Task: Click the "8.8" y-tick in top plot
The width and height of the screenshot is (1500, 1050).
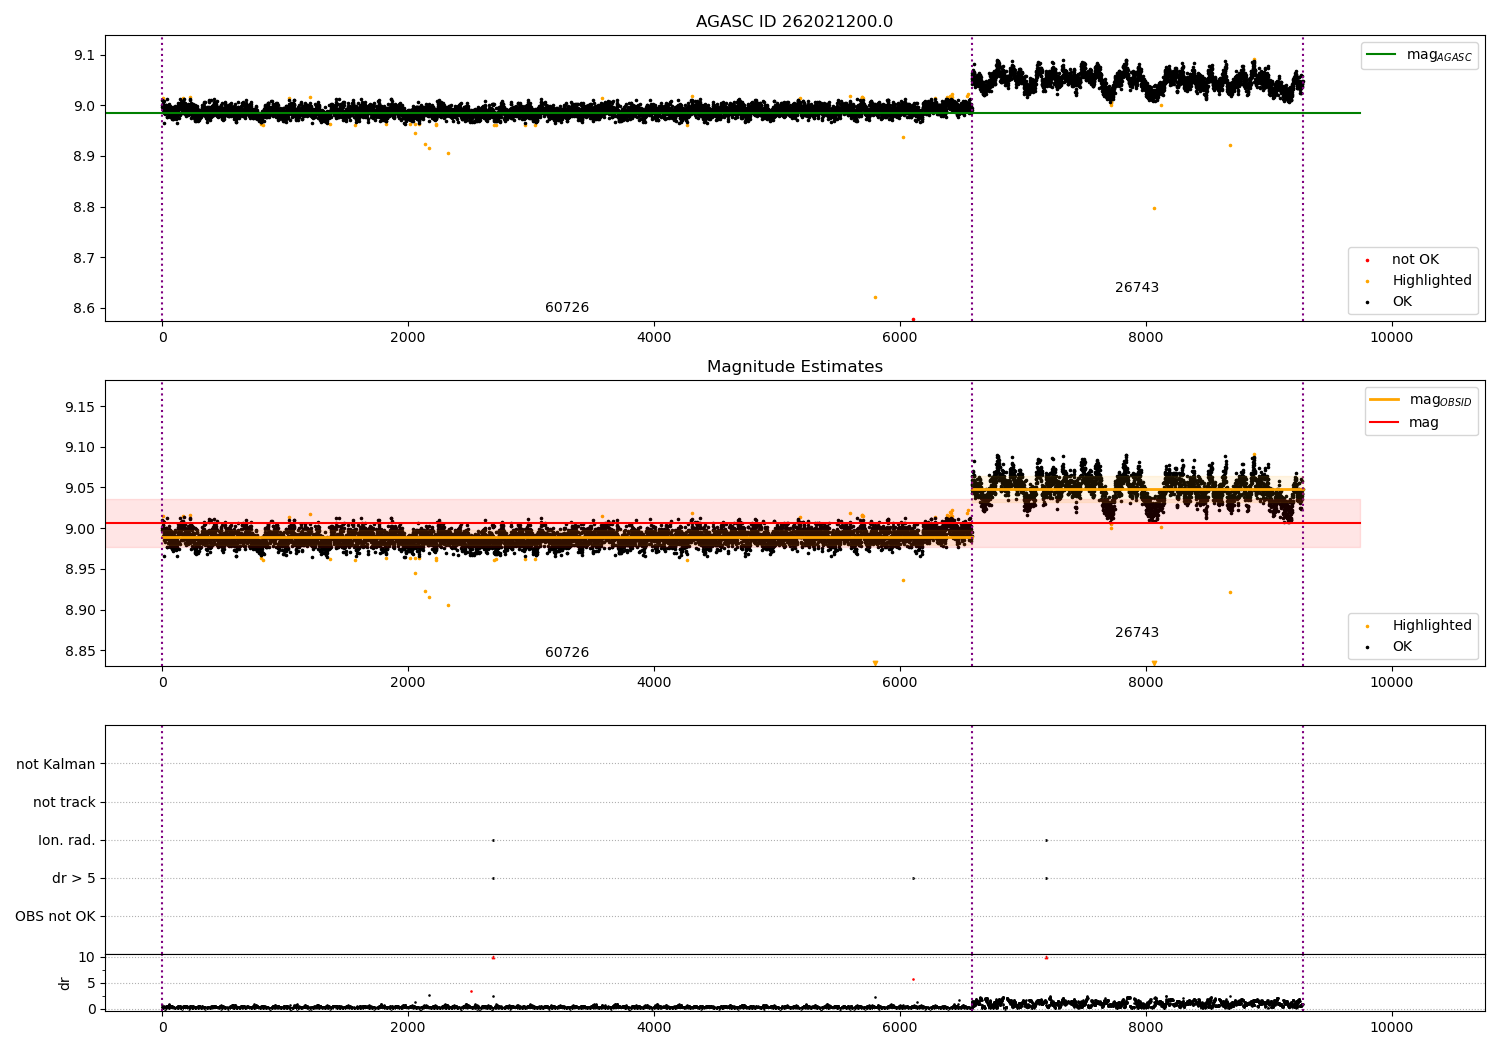Action: point(84,207)
